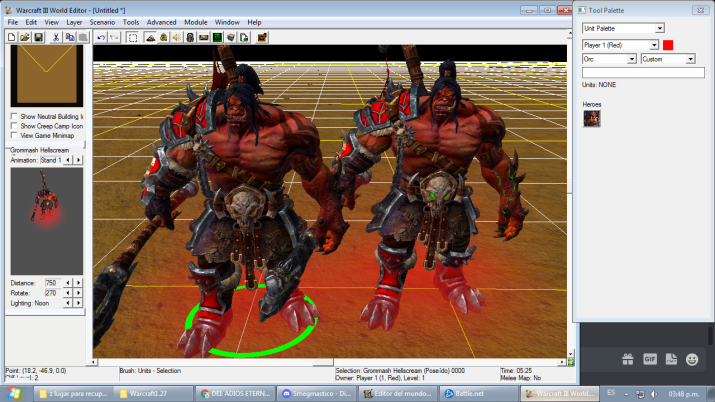Create a new map with the New icon

pos(11,37)
